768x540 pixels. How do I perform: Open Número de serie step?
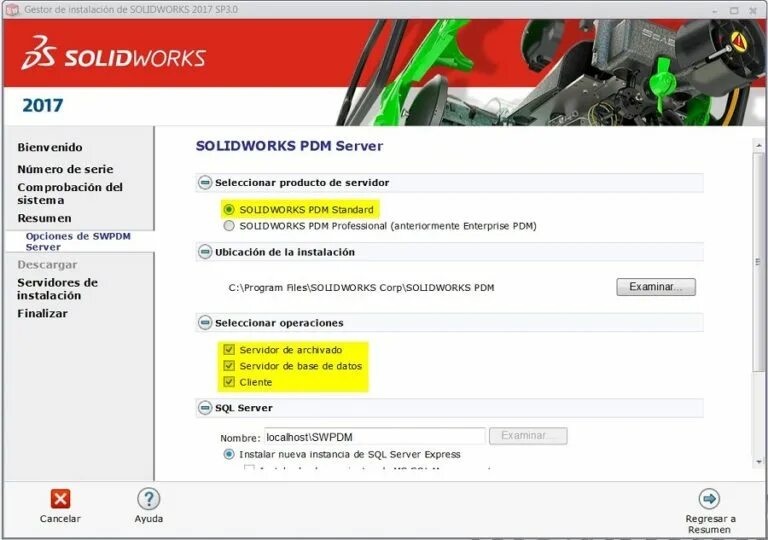coord(65,169)
